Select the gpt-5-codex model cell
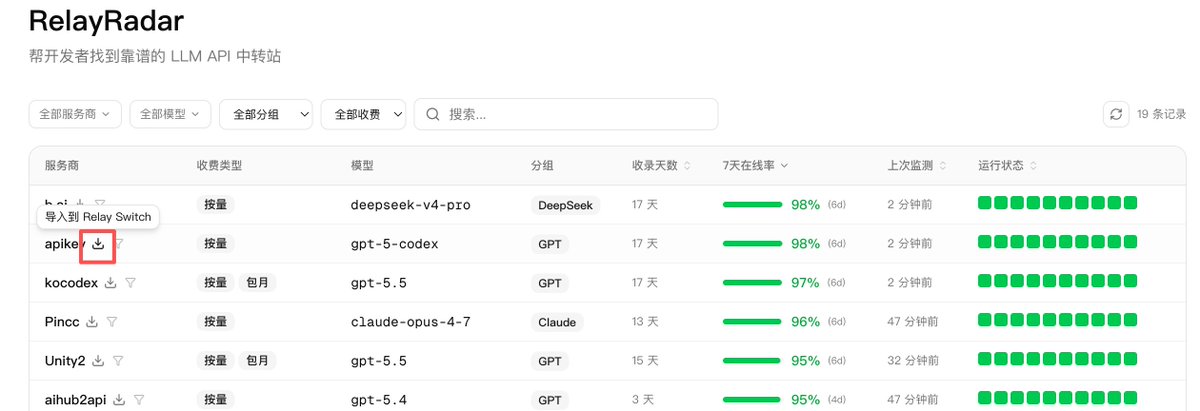Viewport: 1200px width, 411px height. (394, 243)
